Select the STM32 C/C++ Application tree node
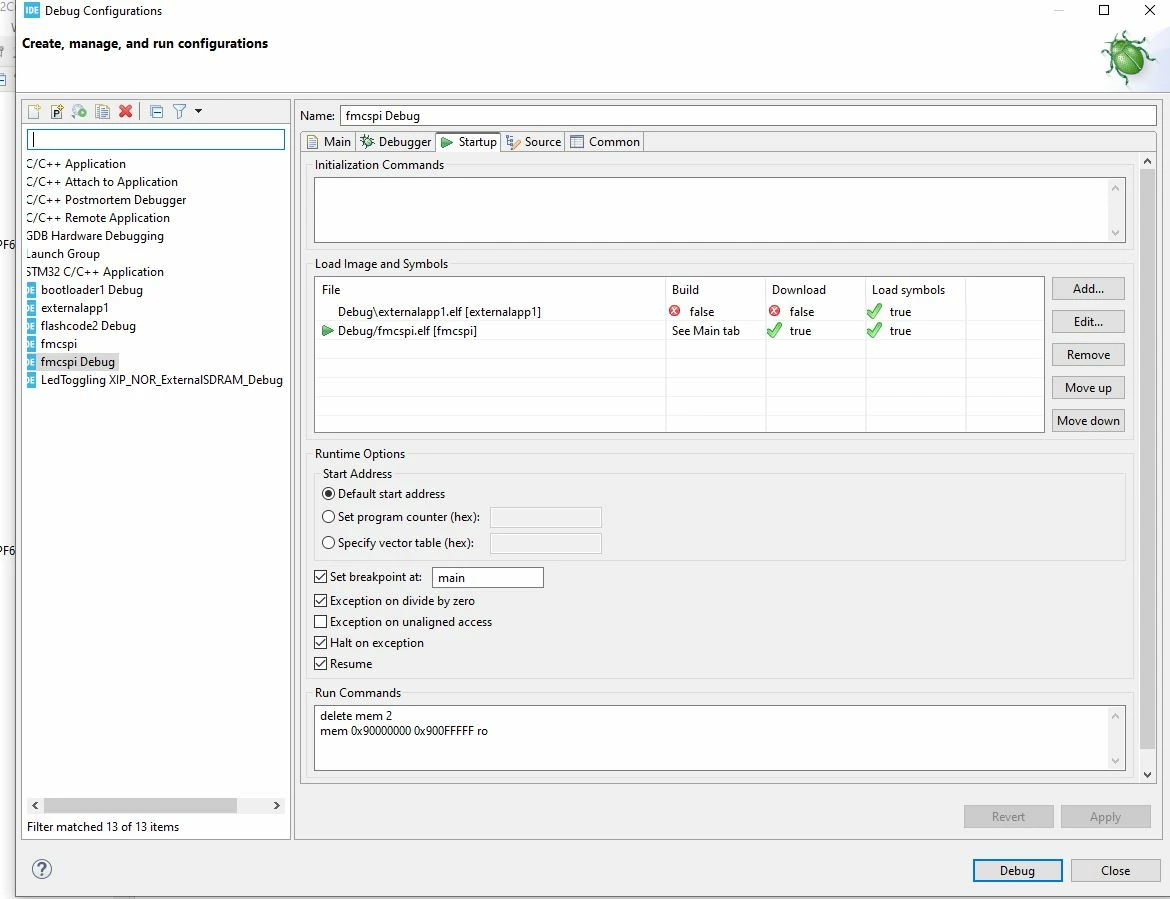 pyautogui.click(x=95, y=272)
